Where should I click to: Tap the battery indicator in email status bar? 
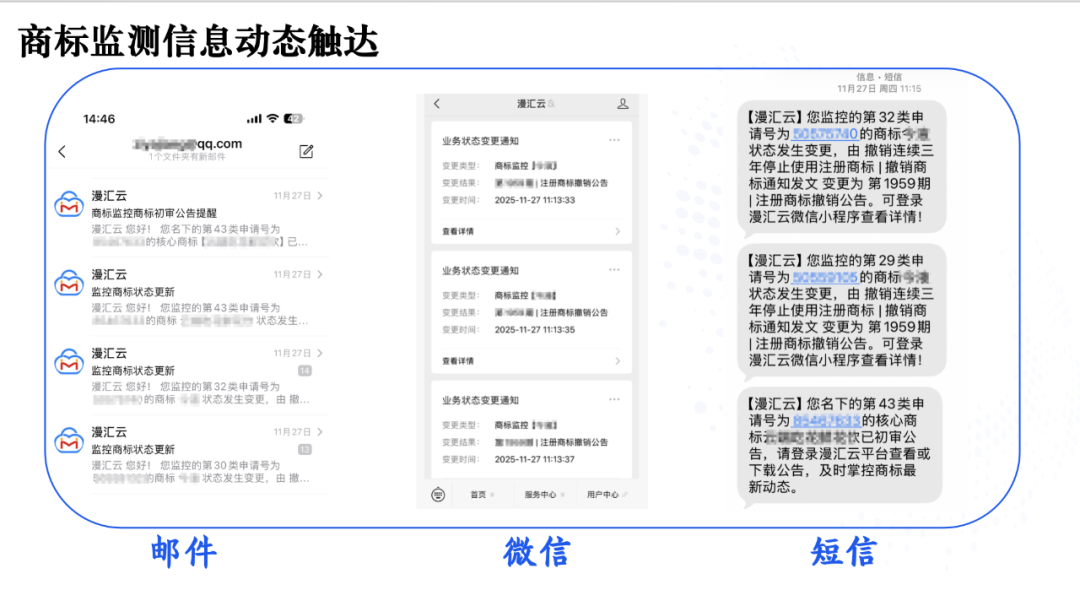pos(293,118)
